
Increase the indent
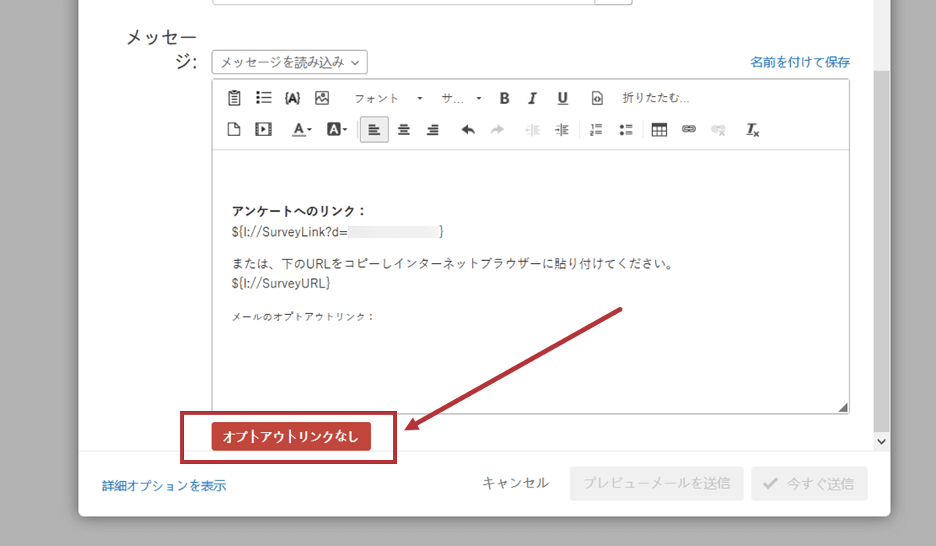(562, 129)
